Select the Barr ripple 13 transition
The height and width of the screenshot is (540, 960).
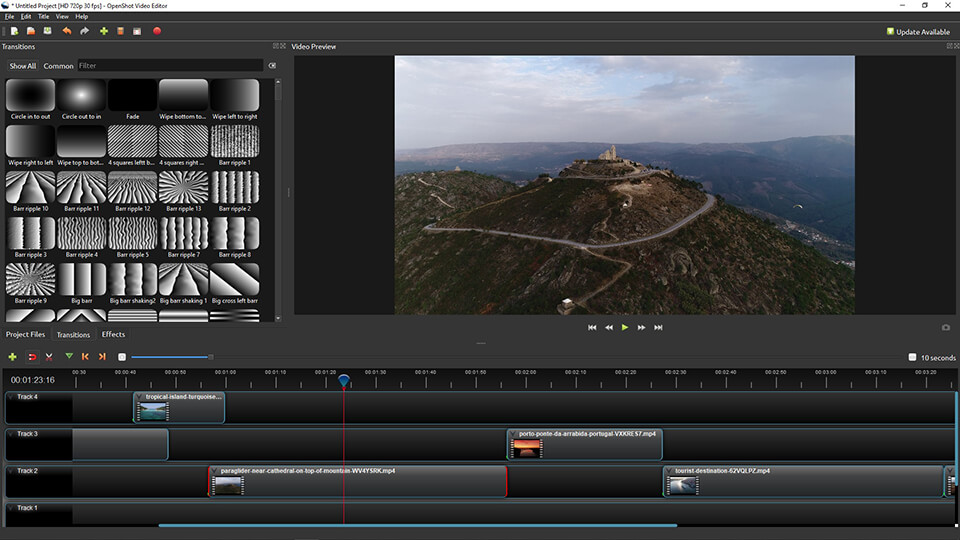(x=184, y=192)
